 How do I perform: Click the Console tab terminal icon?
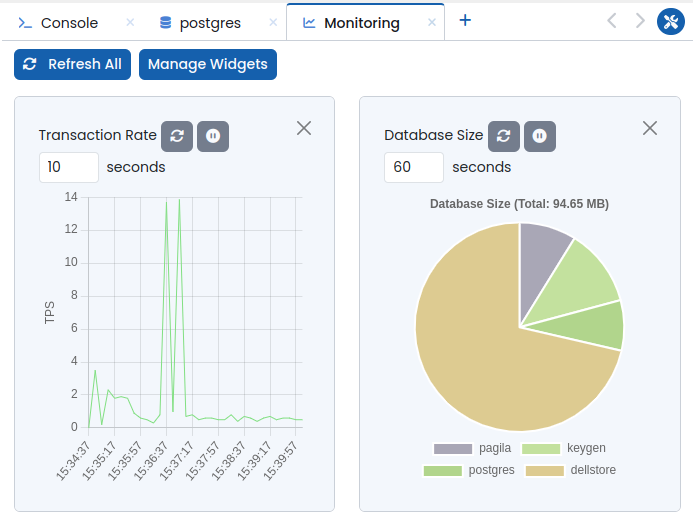tap(25, 23)
